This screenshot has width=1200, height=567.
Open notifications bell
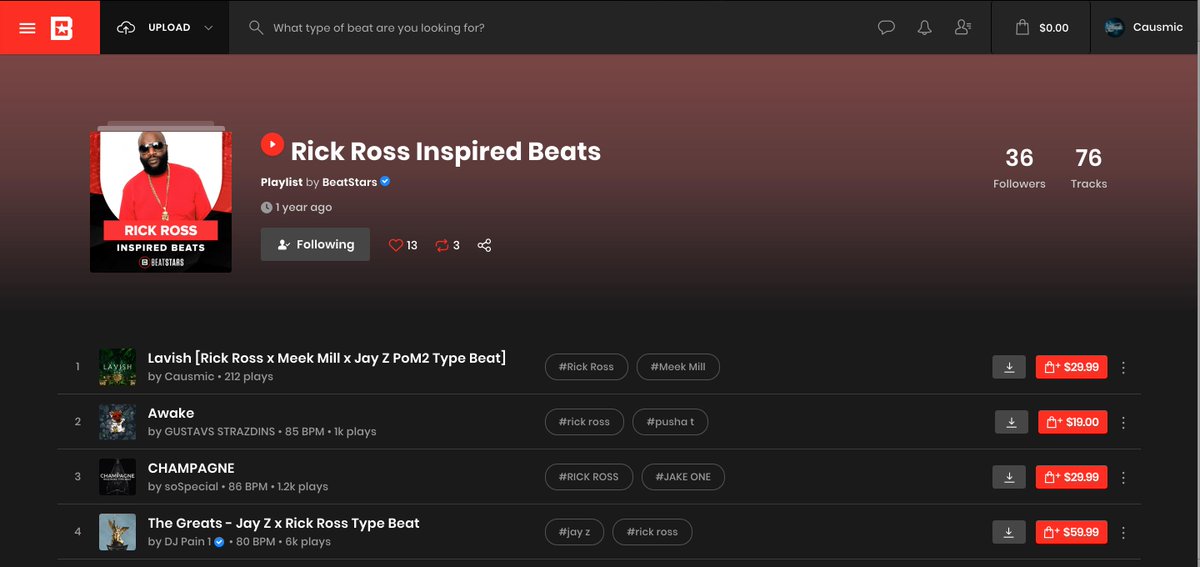925,28
